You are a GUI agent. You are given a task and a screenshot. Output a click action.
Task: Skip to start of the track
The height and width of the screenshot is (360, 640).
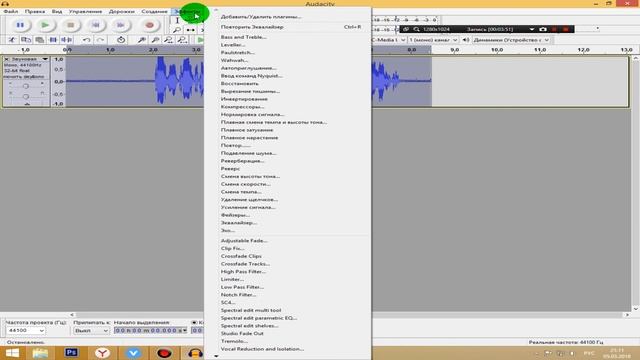tap(96, 25)
